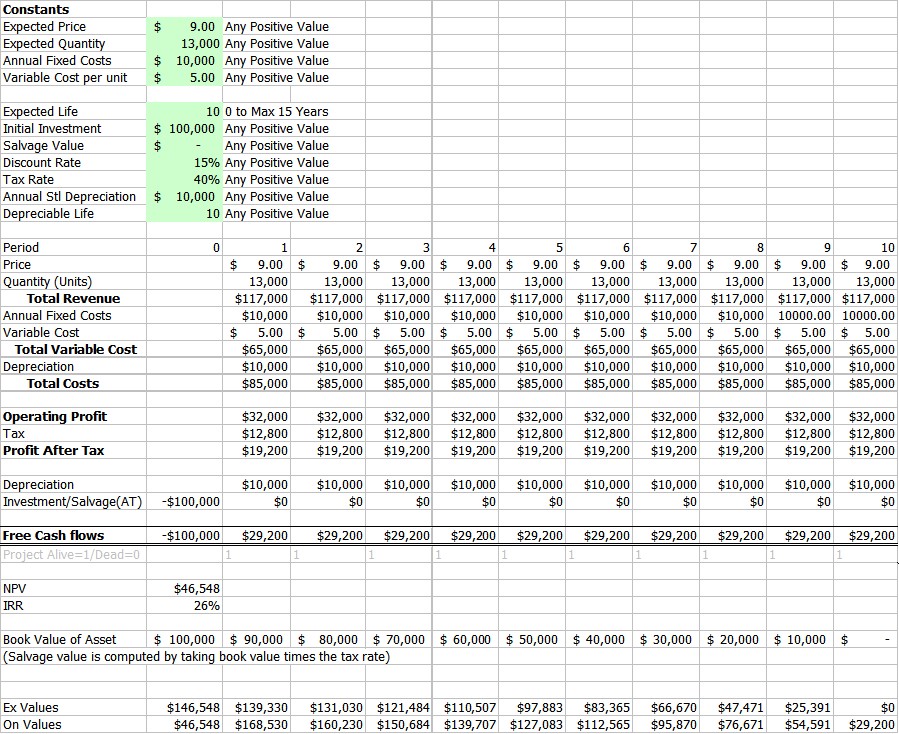This screenshot has width=899, height=734.
Task: Click the Variable Cost per unit input
Action: [184, 78]
